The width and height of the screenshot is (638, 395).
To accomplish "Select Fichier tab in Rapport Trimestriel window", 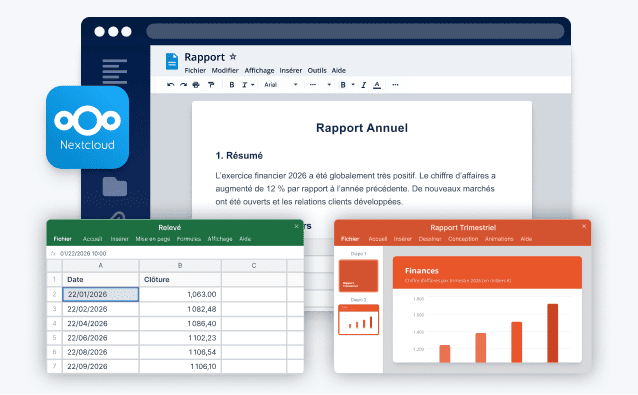I will tap(350, 239).
